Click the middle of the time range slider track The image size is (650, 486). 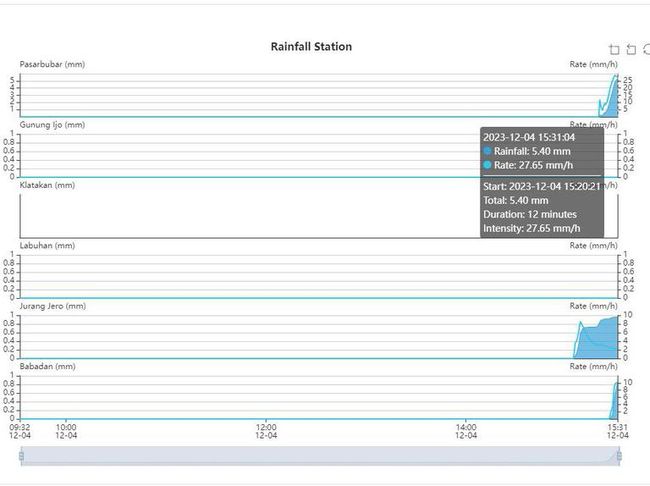pyautogui.click(x=319, y=456)
